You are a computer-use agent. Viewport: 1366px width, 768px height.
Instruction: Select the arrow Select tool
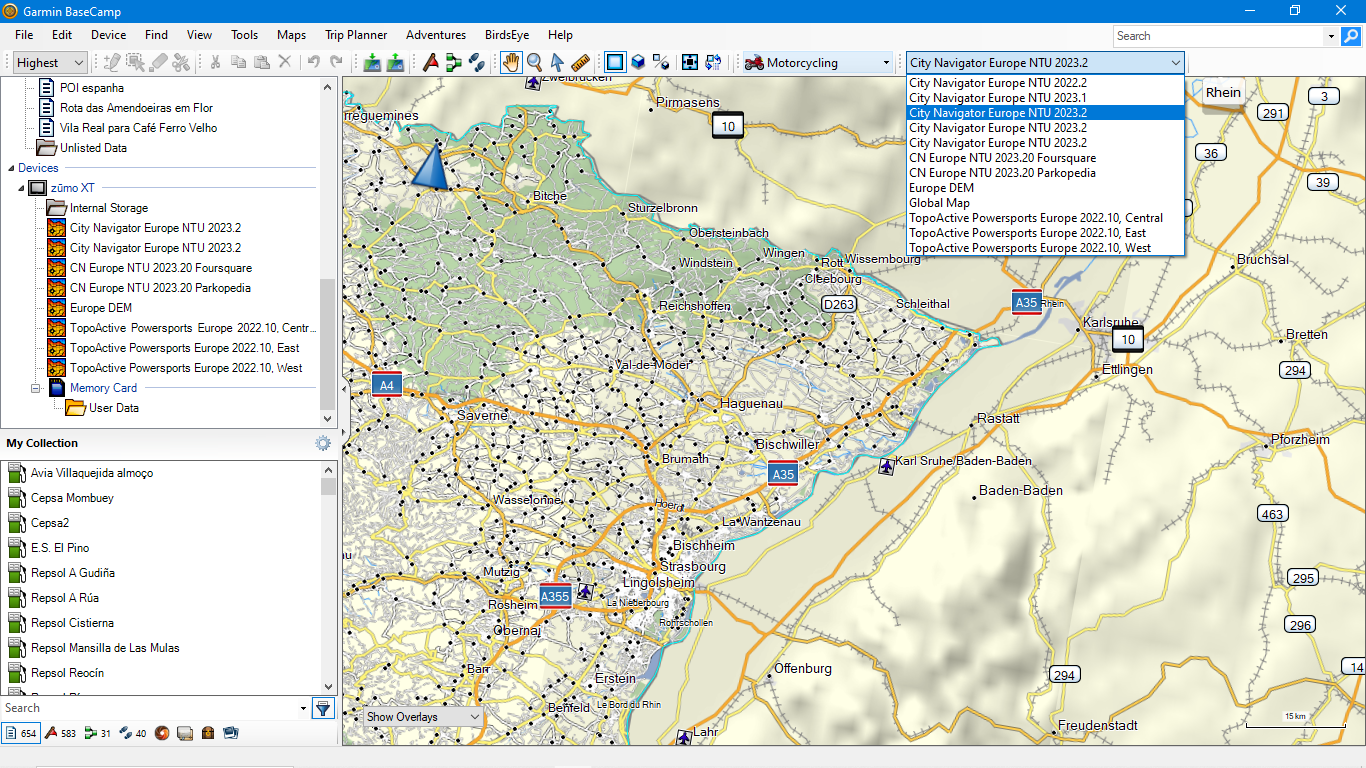pyautogui.click(x=557, y=62)
